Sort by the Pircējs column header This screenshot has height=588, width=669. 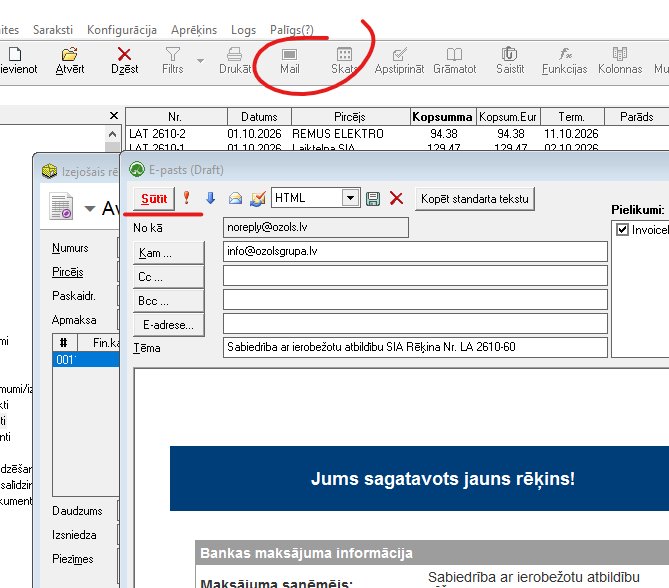click(x=350, y=117)
